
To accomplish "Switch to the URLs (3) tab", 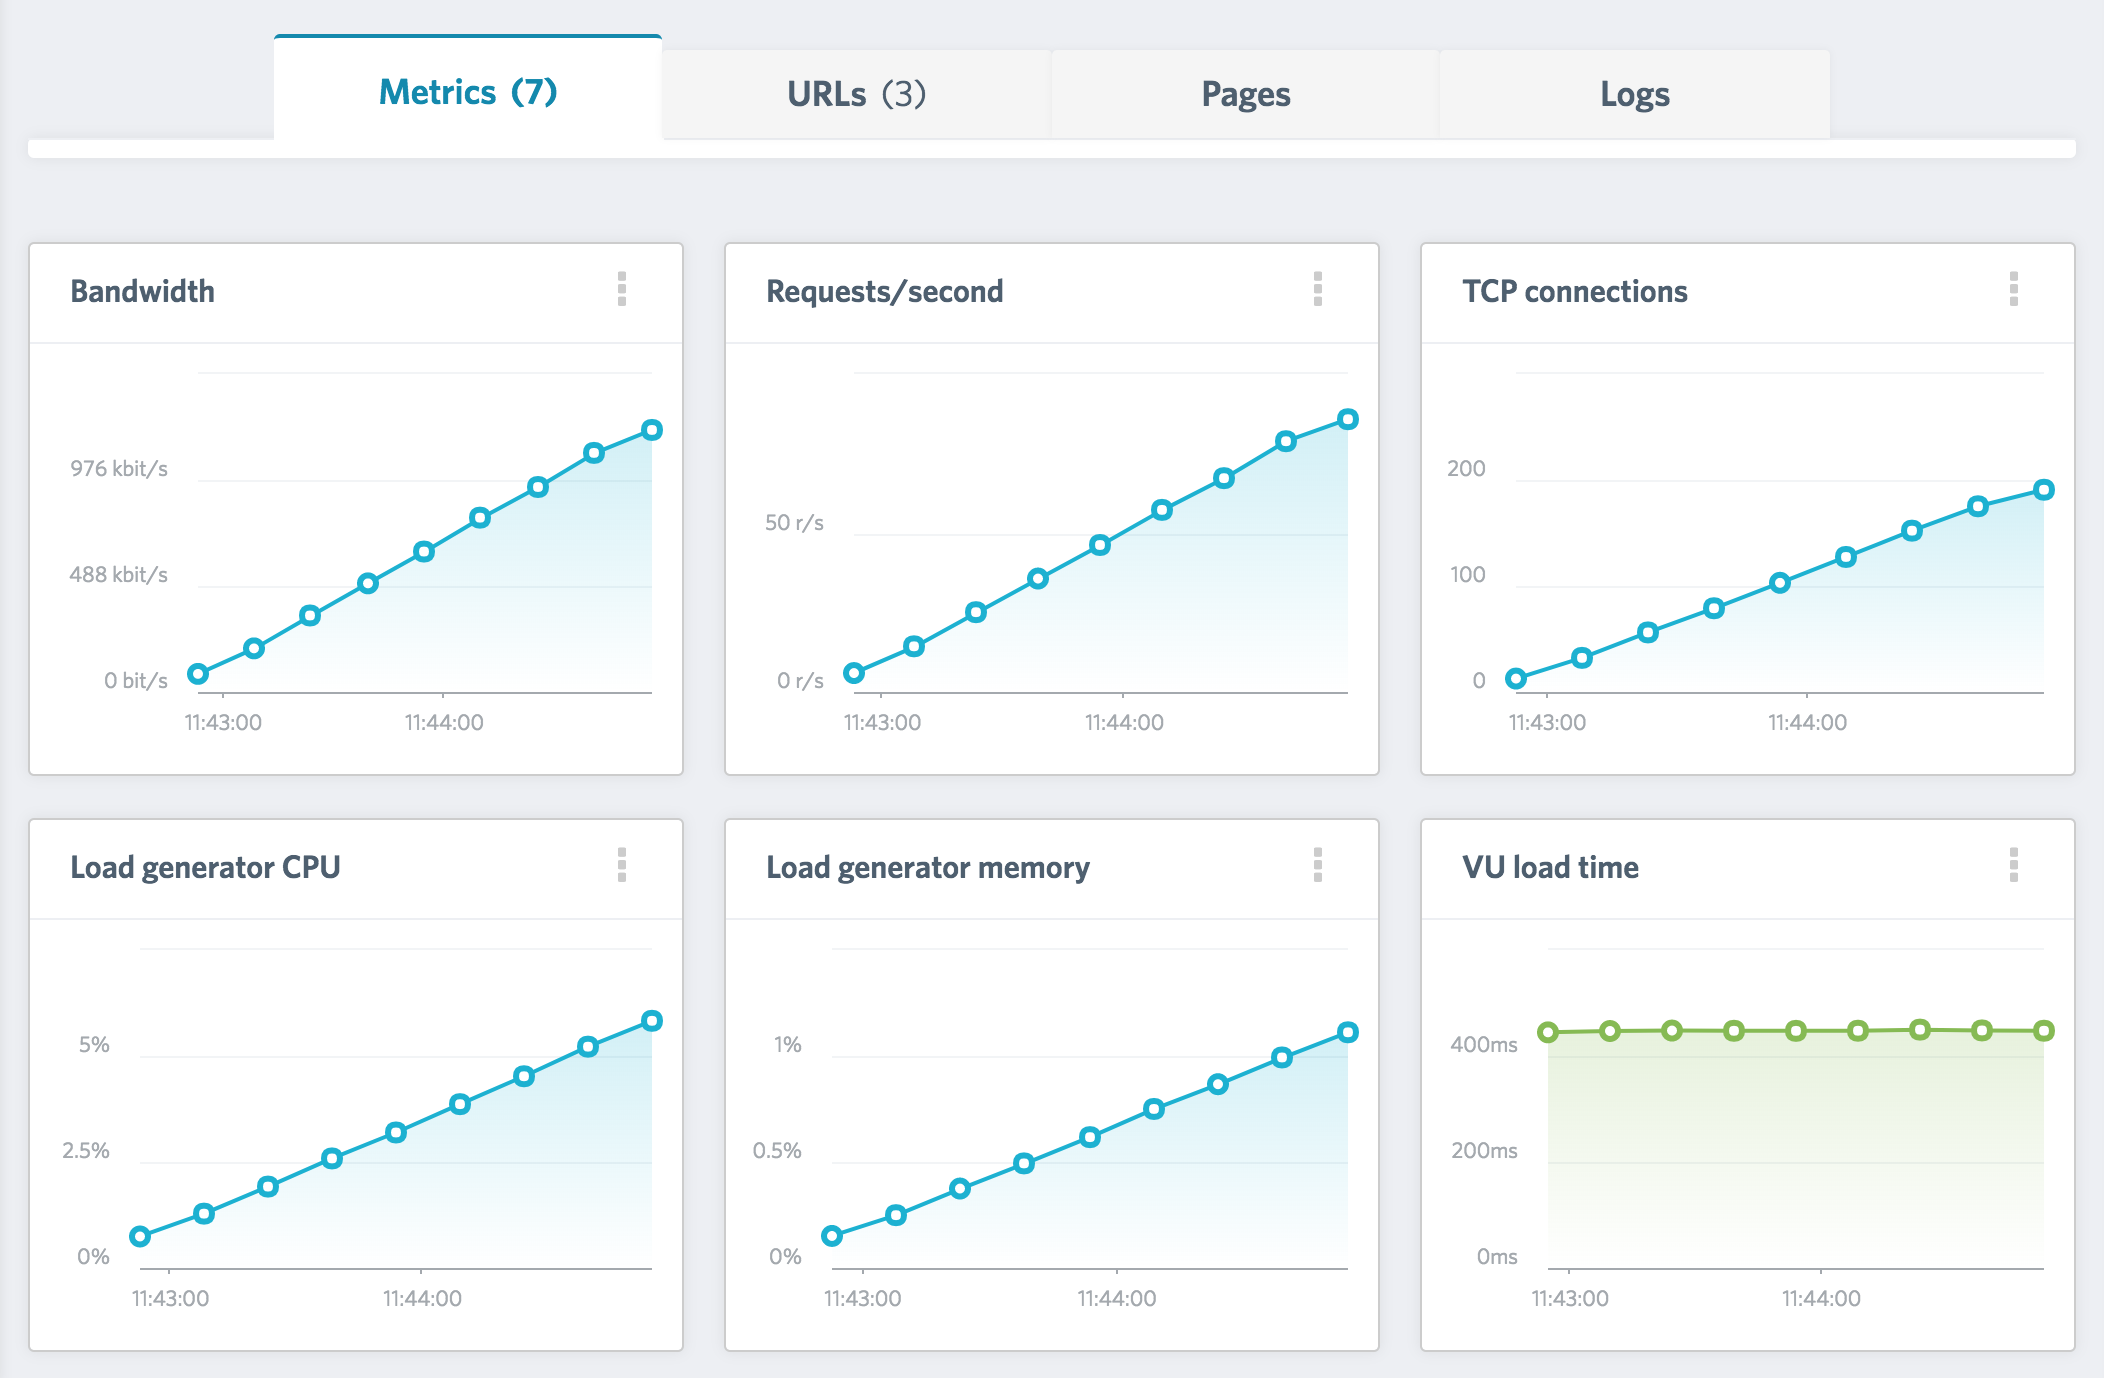I will click(x=856, y=94).
